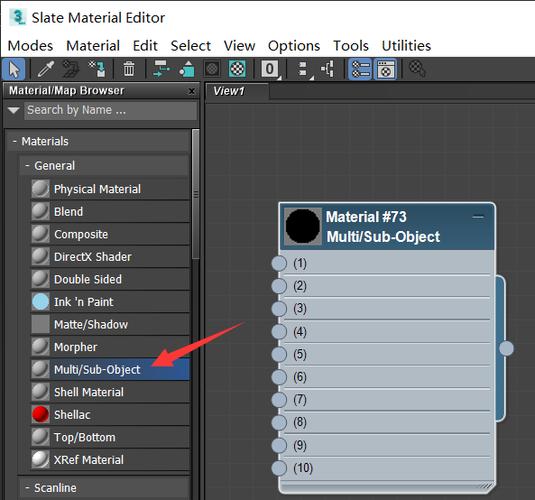This screenshot has width=535, height=500.
Task: Open the Select menu
Action: tap(190, 45)
